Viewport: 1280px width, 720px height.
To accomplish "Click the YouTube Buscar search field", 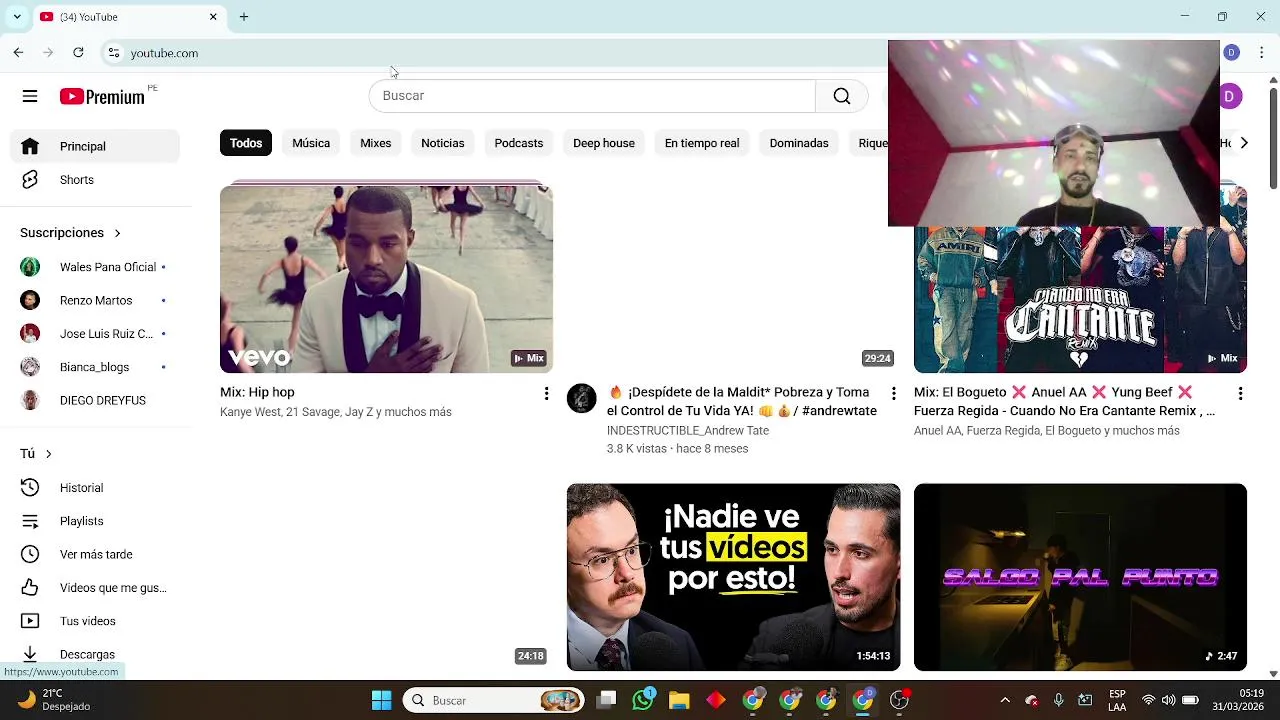I will coord(592,96).
